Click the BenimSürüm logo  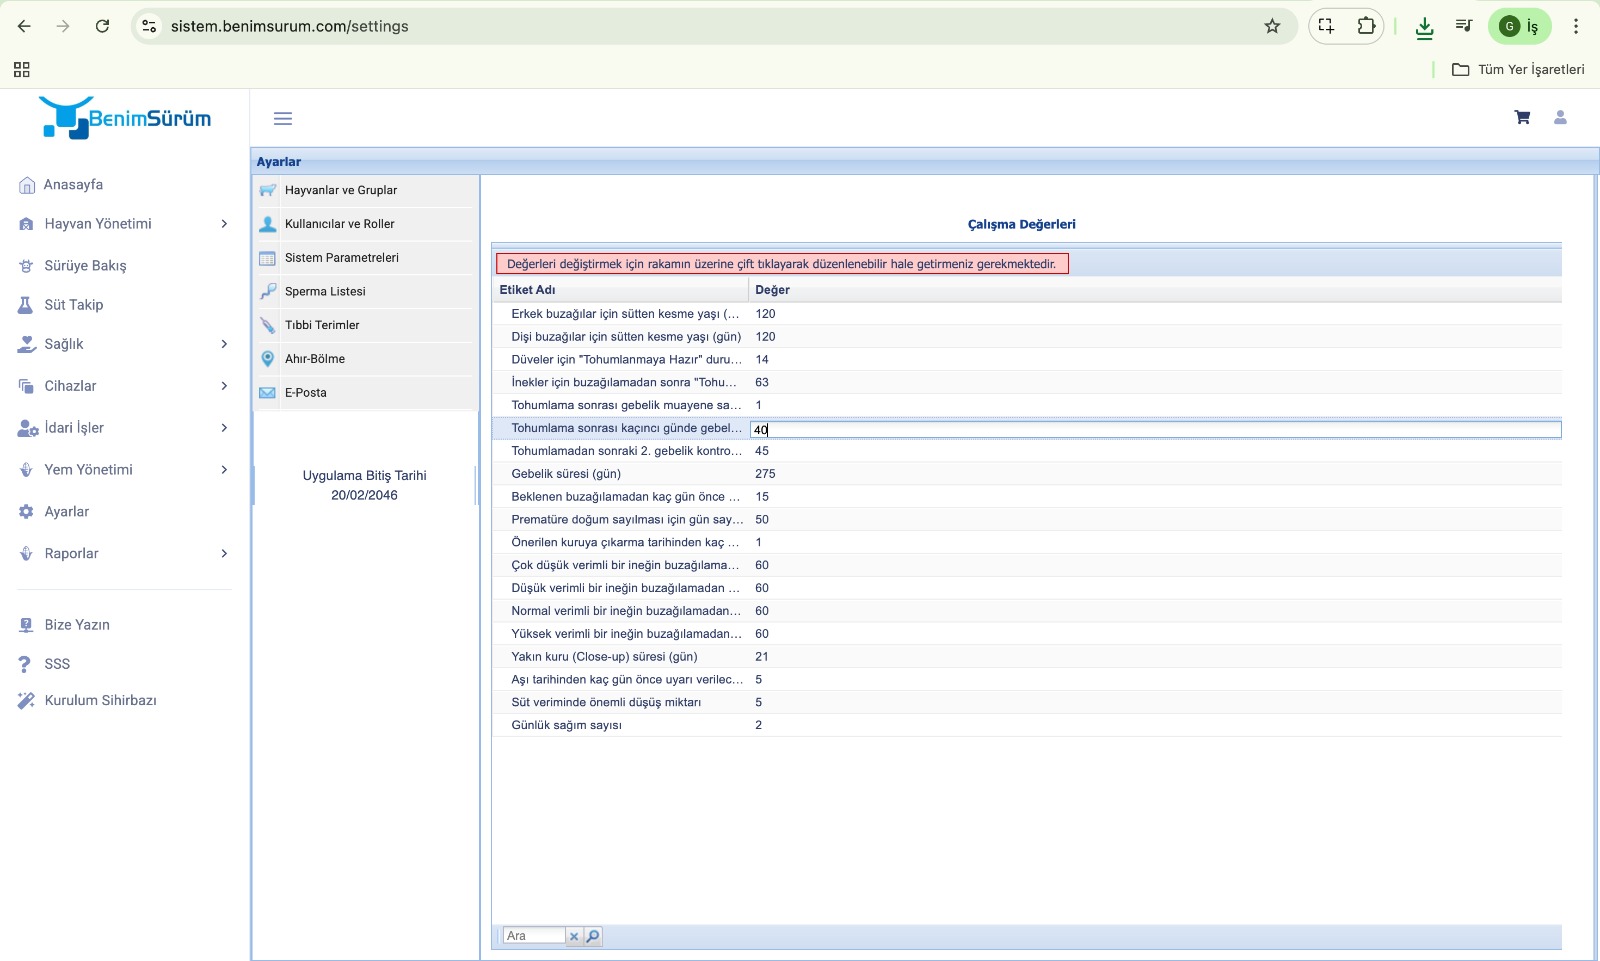[x=125, y=118]
